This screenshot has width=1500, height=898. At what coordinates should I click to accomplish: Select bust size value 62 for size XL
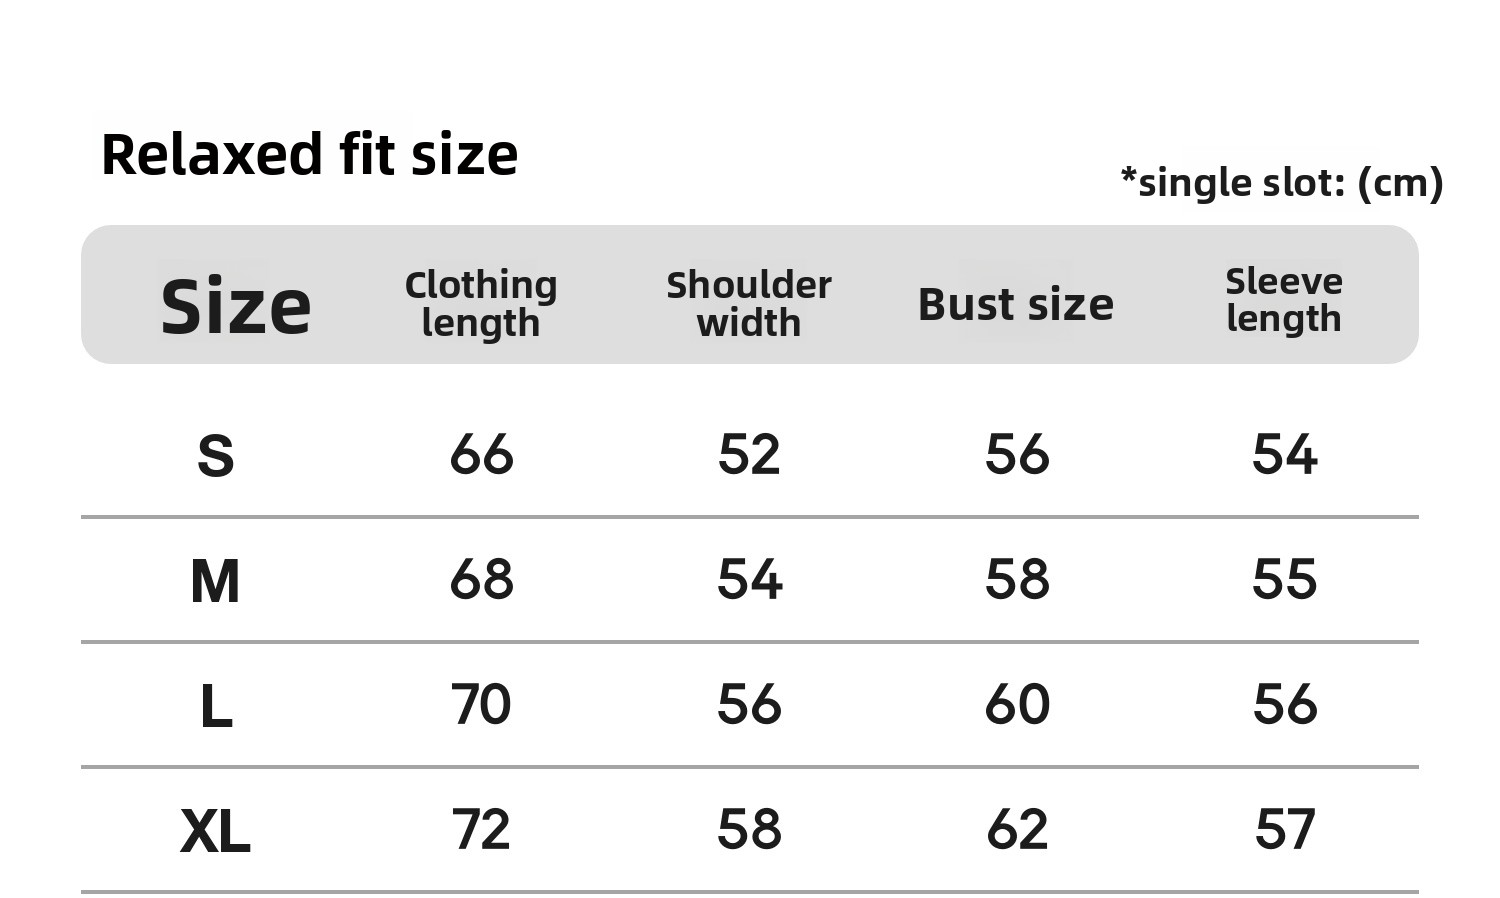tap(1017, 830)
